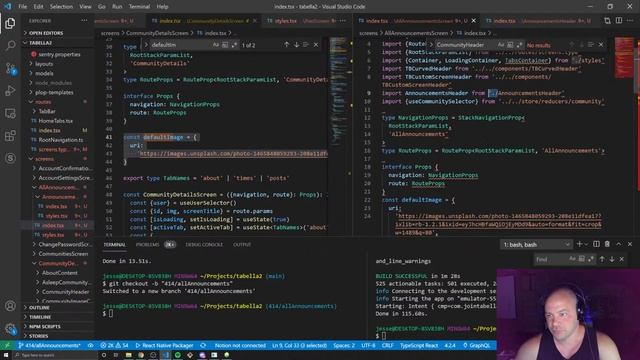Open the File menu
The width and height of the screenshot is (640, 360).
click(22, 7)
